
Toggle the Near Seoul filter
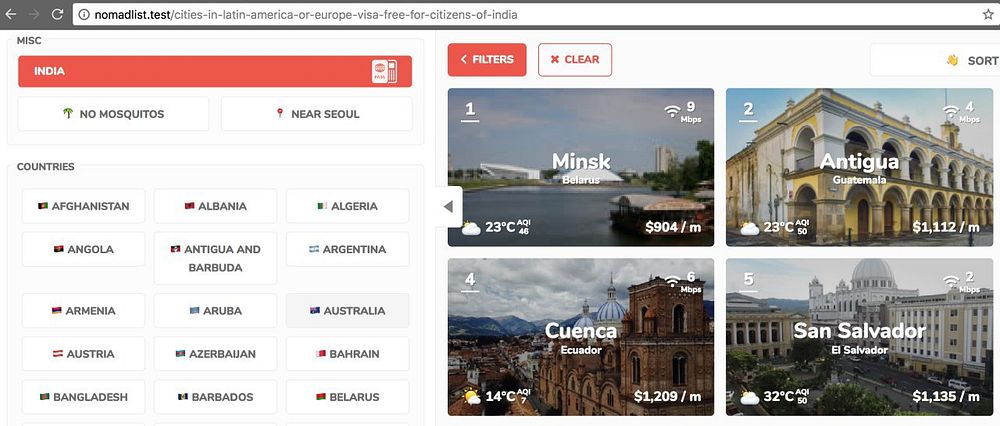(x=317, y=114)
